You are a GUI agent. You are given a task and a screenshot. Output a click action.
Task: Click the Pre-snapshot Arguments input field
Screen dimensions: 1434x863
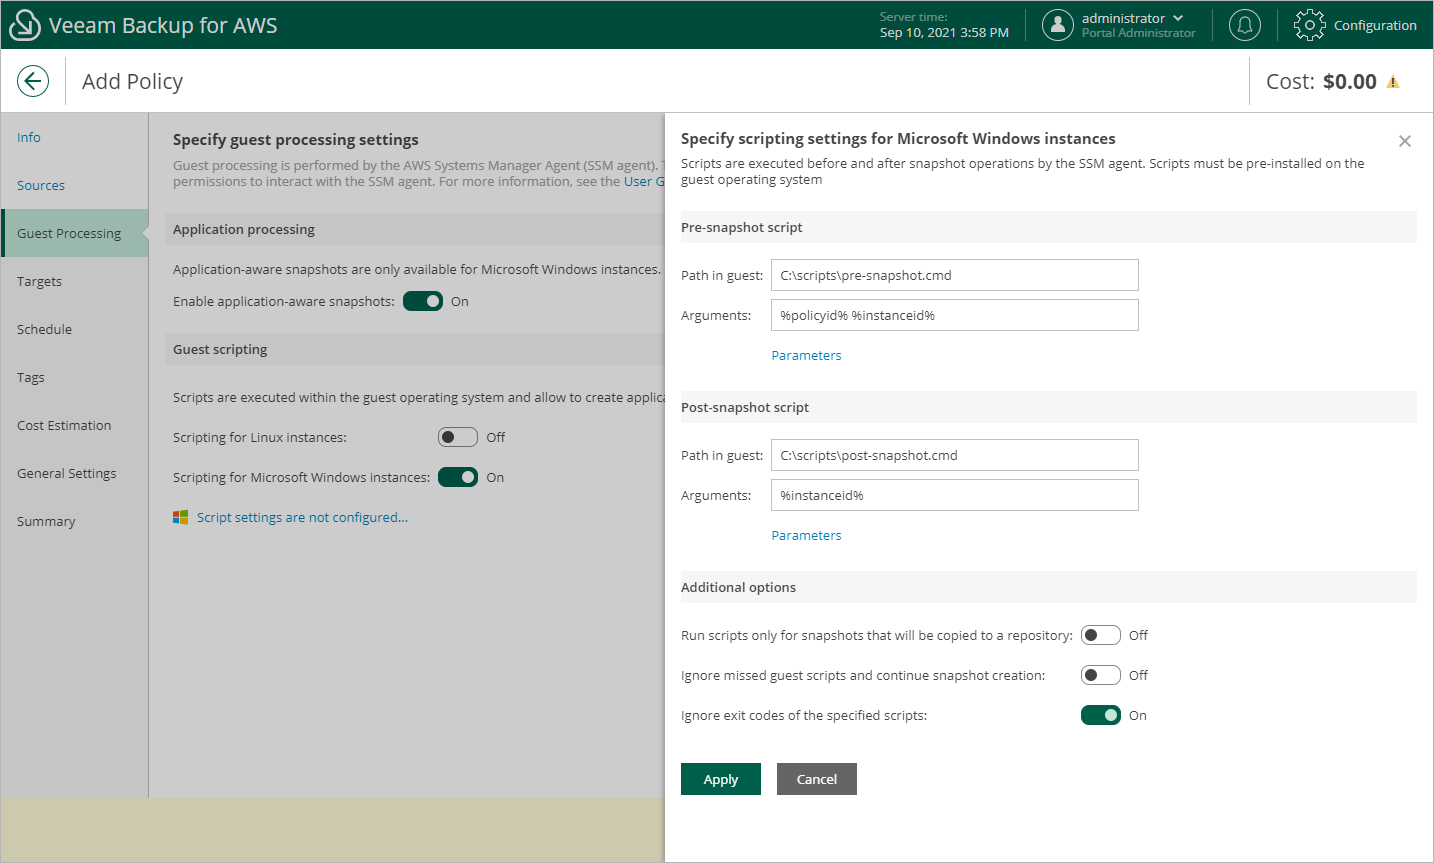coord(954,315)
